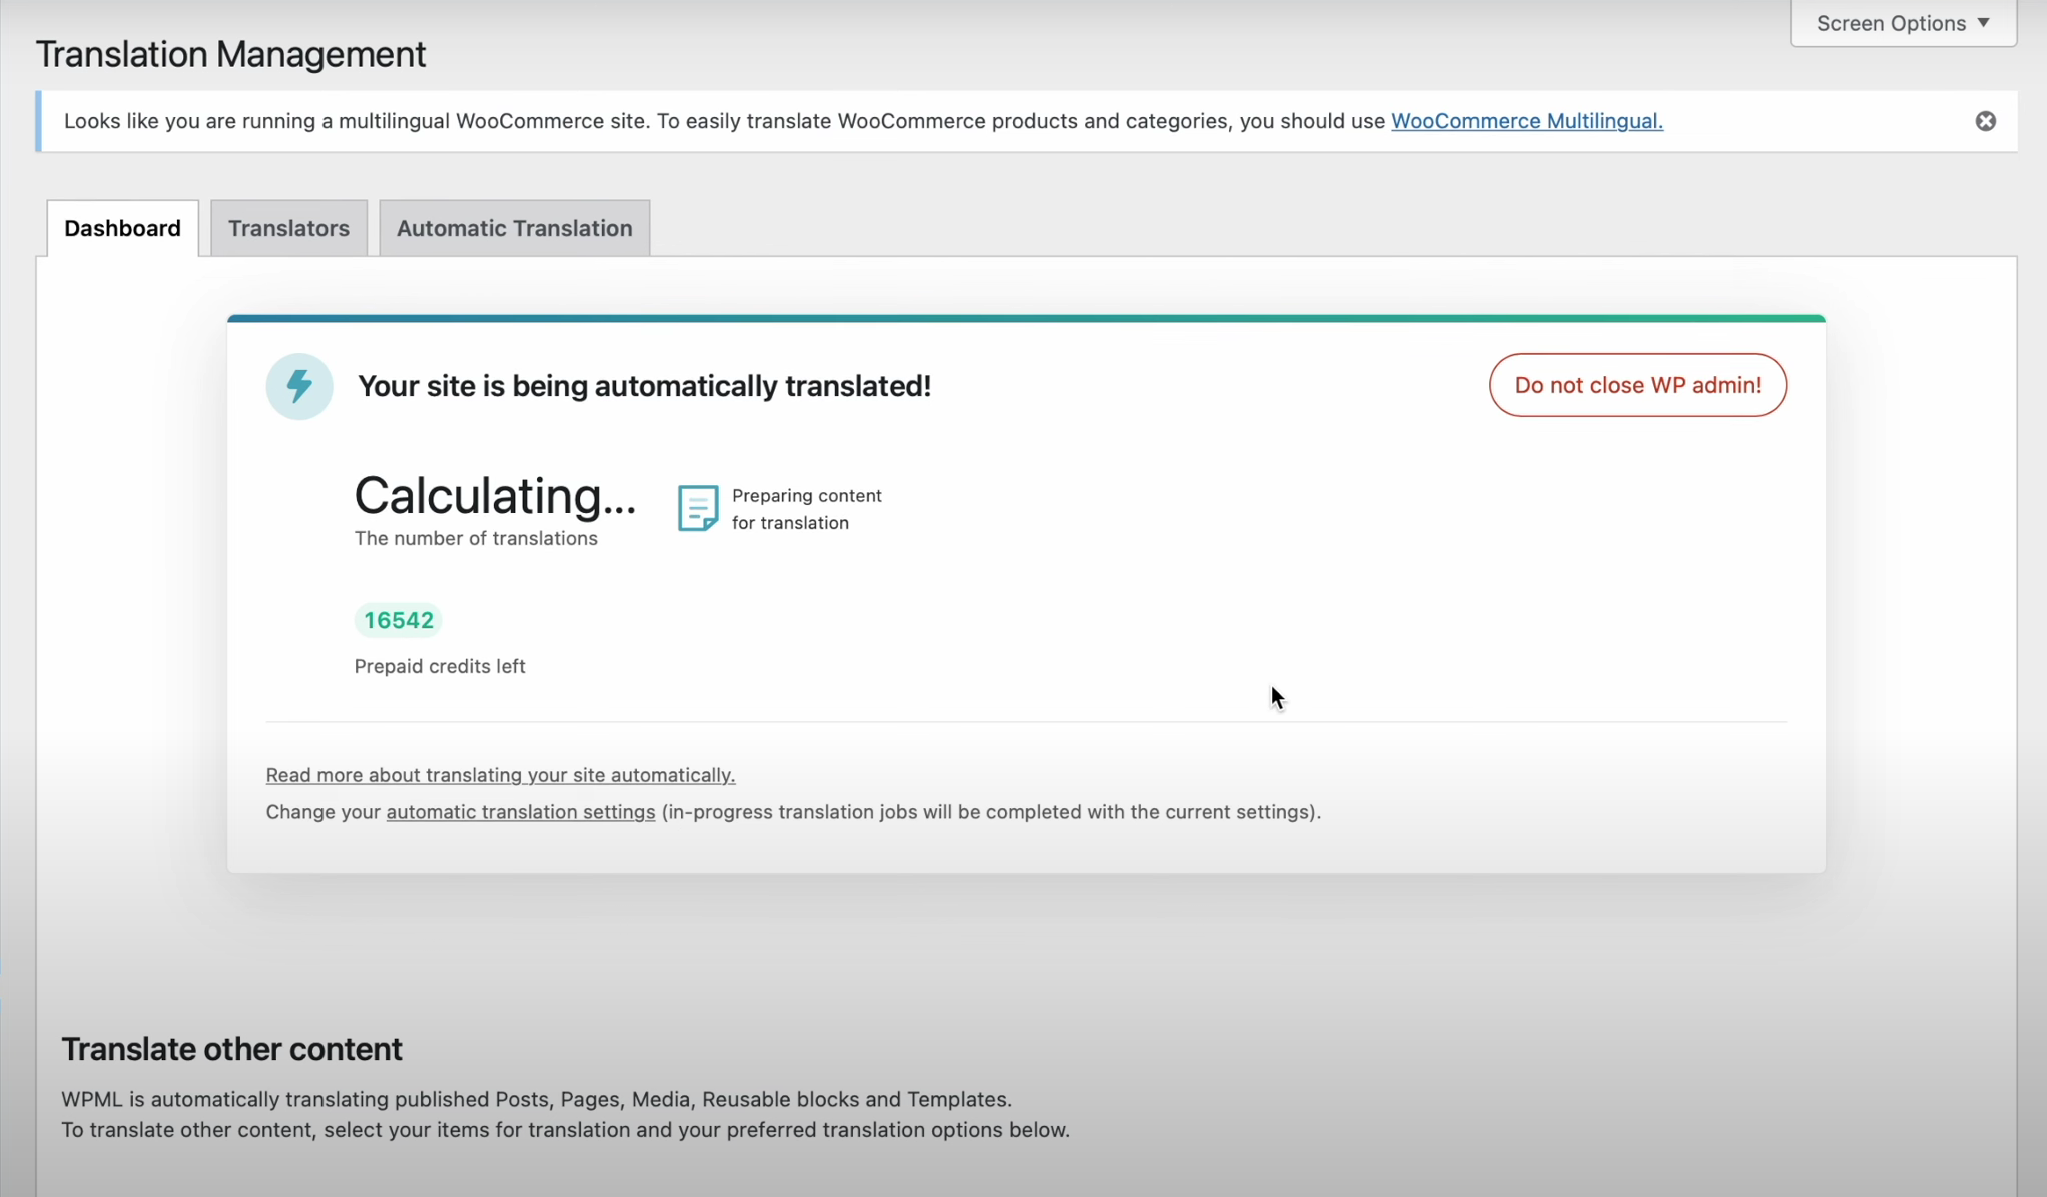Expand the Screen Options chevron arrow

(1984, 22)
